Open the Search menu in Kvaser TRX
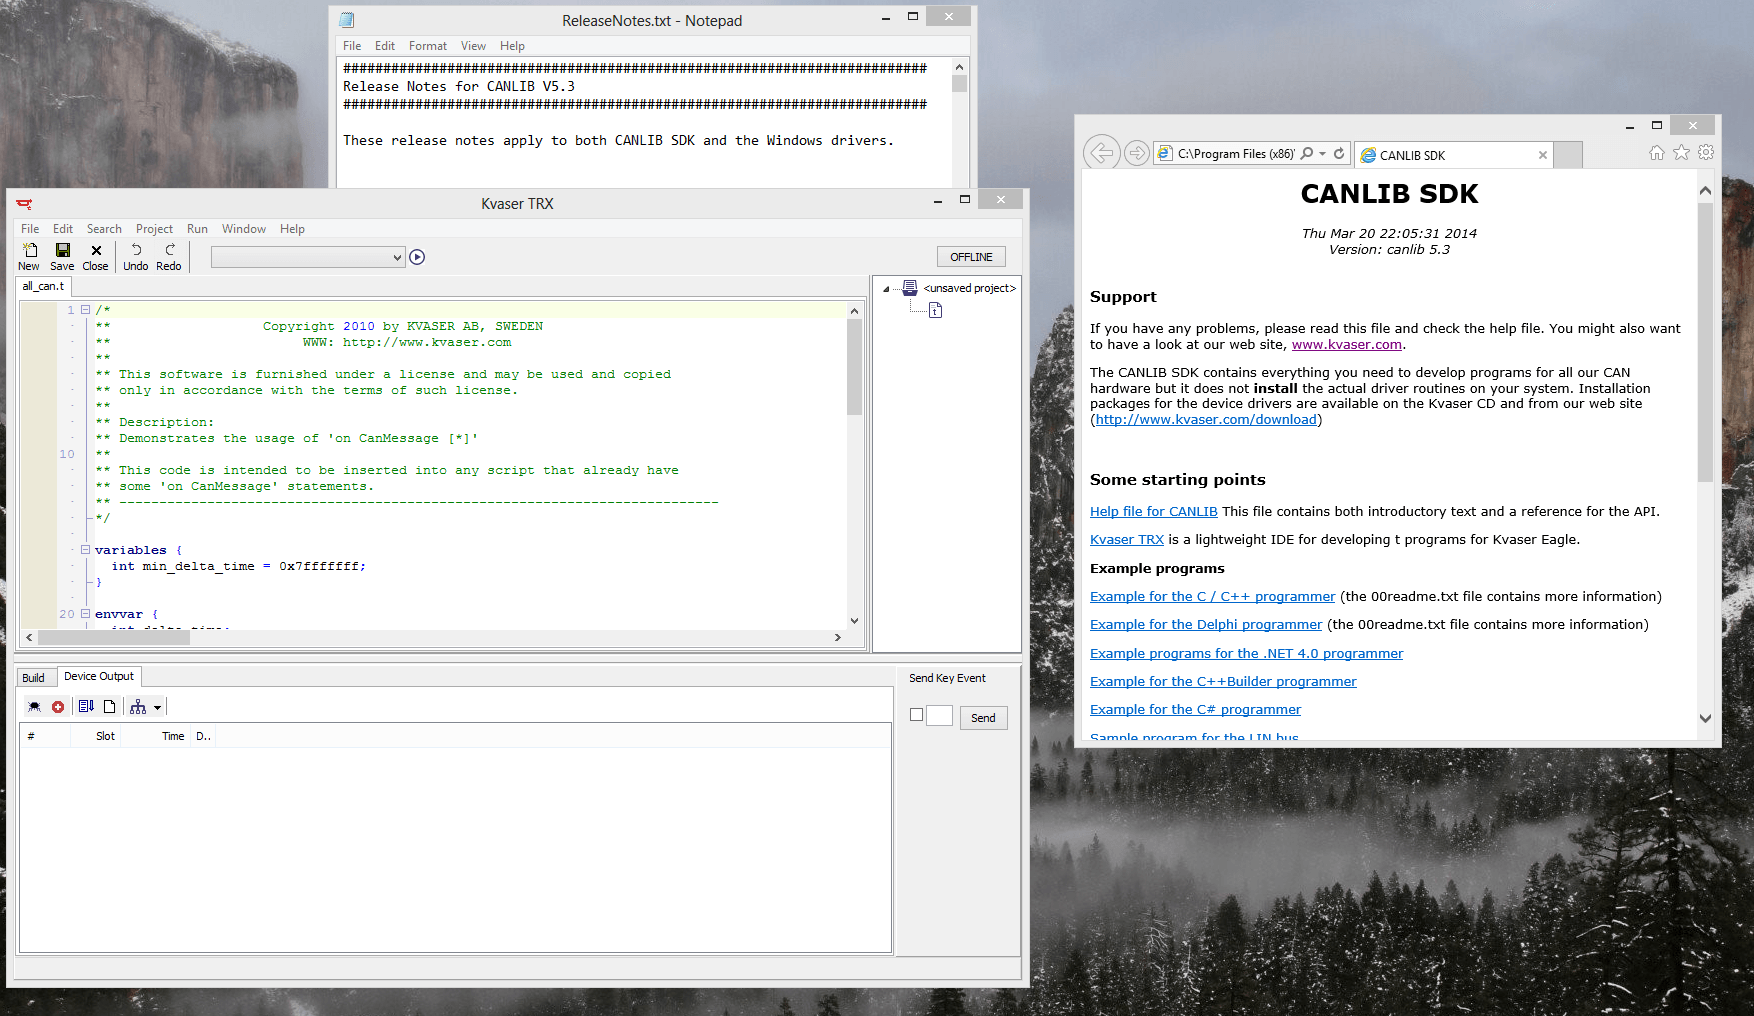The height and width of the screenshot is (1016, 1754). coord(103,229)
